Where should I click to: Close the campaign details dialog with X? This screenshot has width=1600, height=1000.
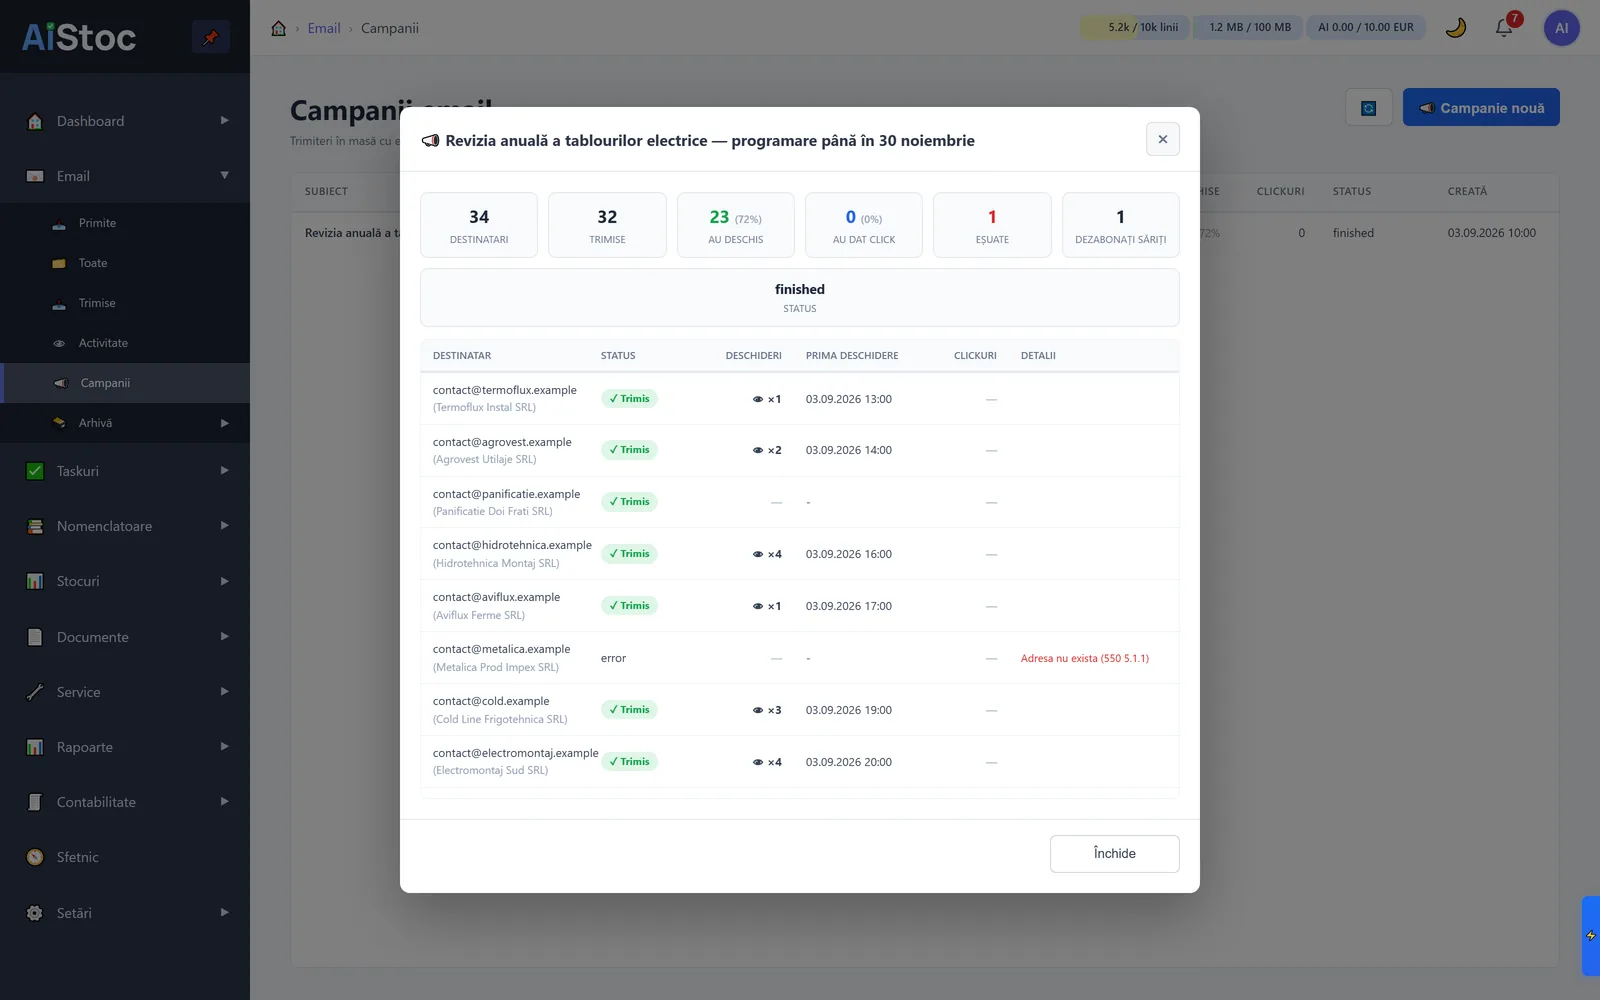pos(1162,139)
